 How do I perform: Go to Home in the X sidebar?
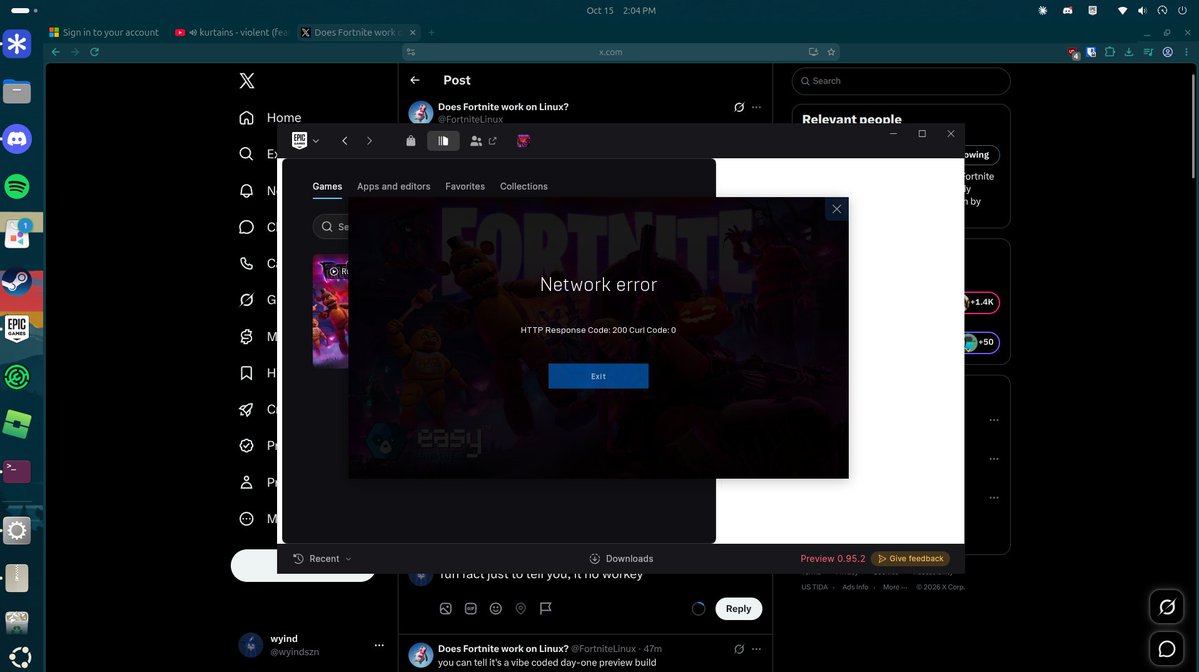pos(270,118)
